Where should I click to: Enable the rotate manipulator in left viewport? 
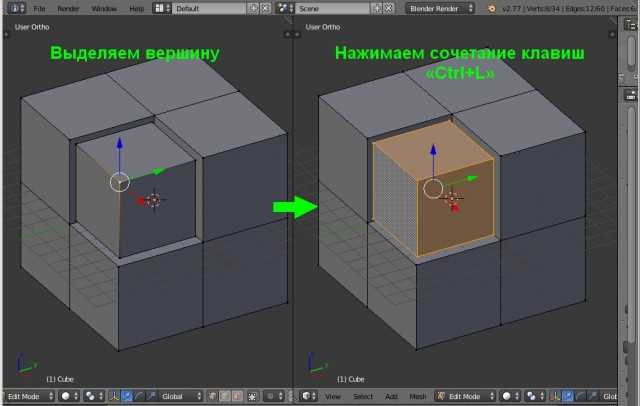pos(139,396)
